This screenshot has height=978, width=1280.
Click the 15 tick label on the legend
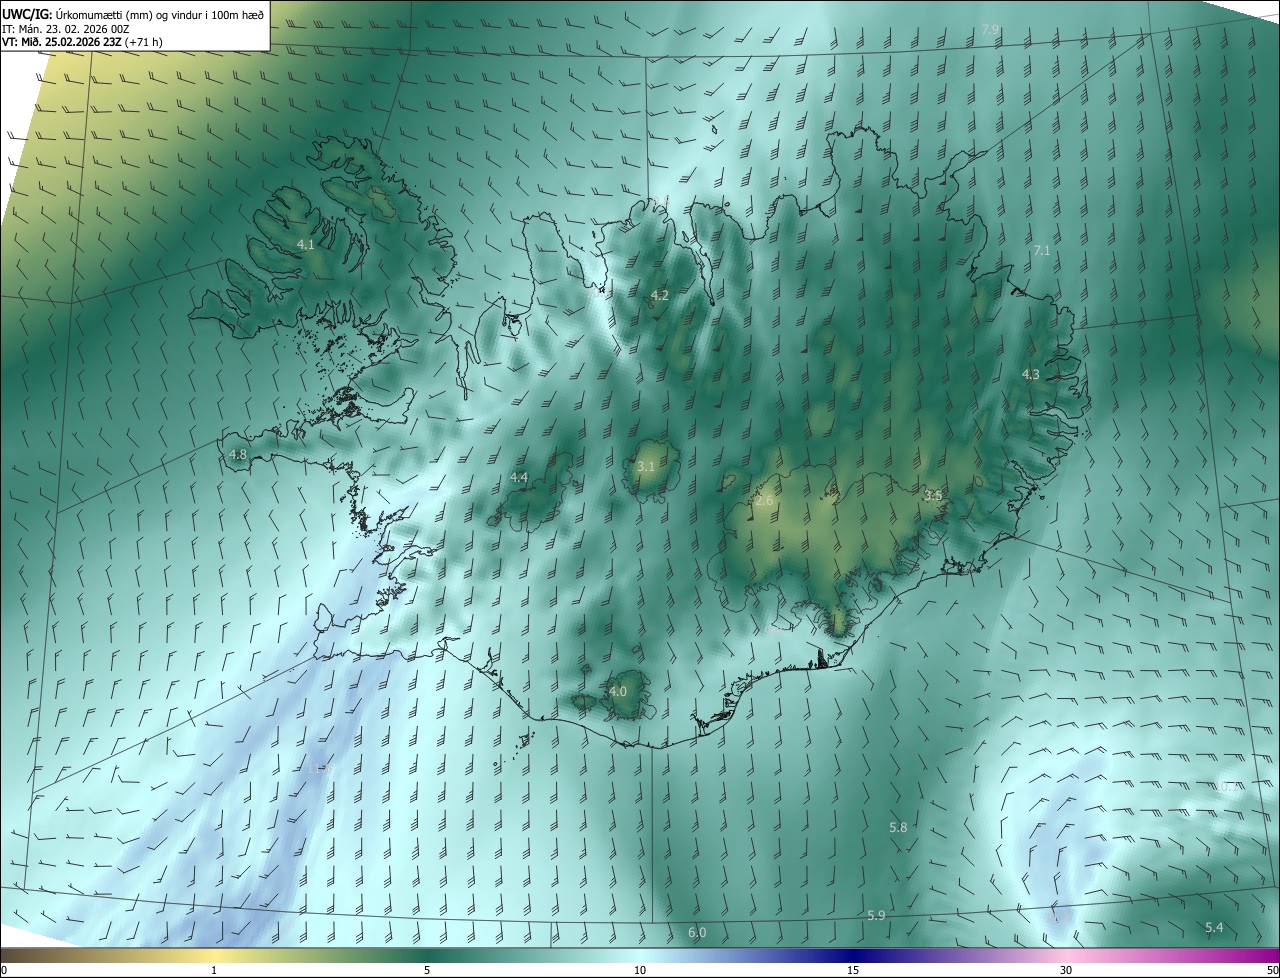(853, 970)
